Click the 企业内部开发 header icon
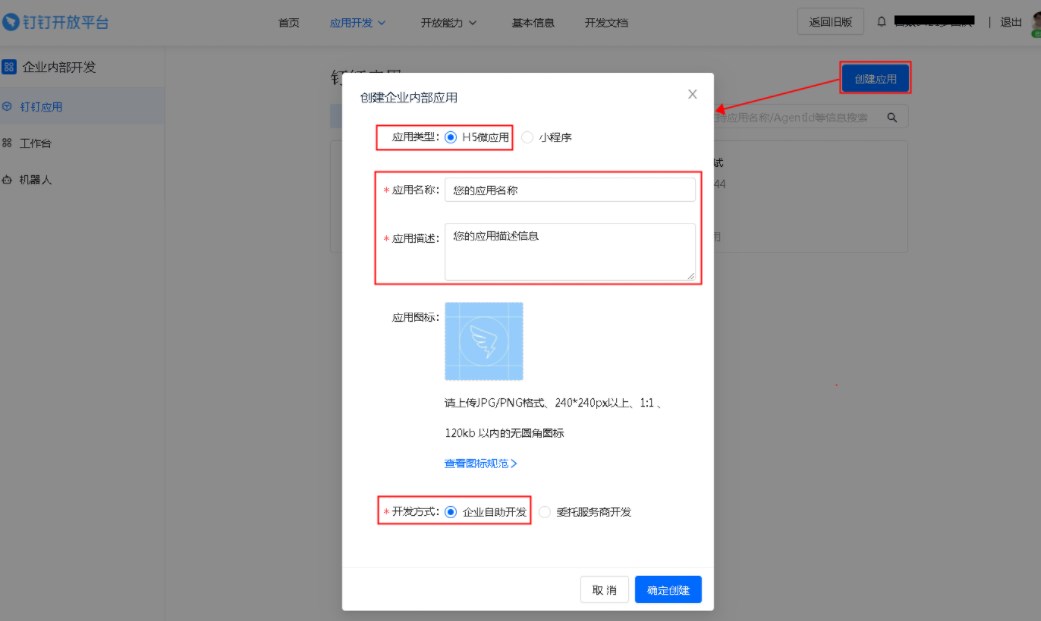1041x621 pixels. pos(9,67)
